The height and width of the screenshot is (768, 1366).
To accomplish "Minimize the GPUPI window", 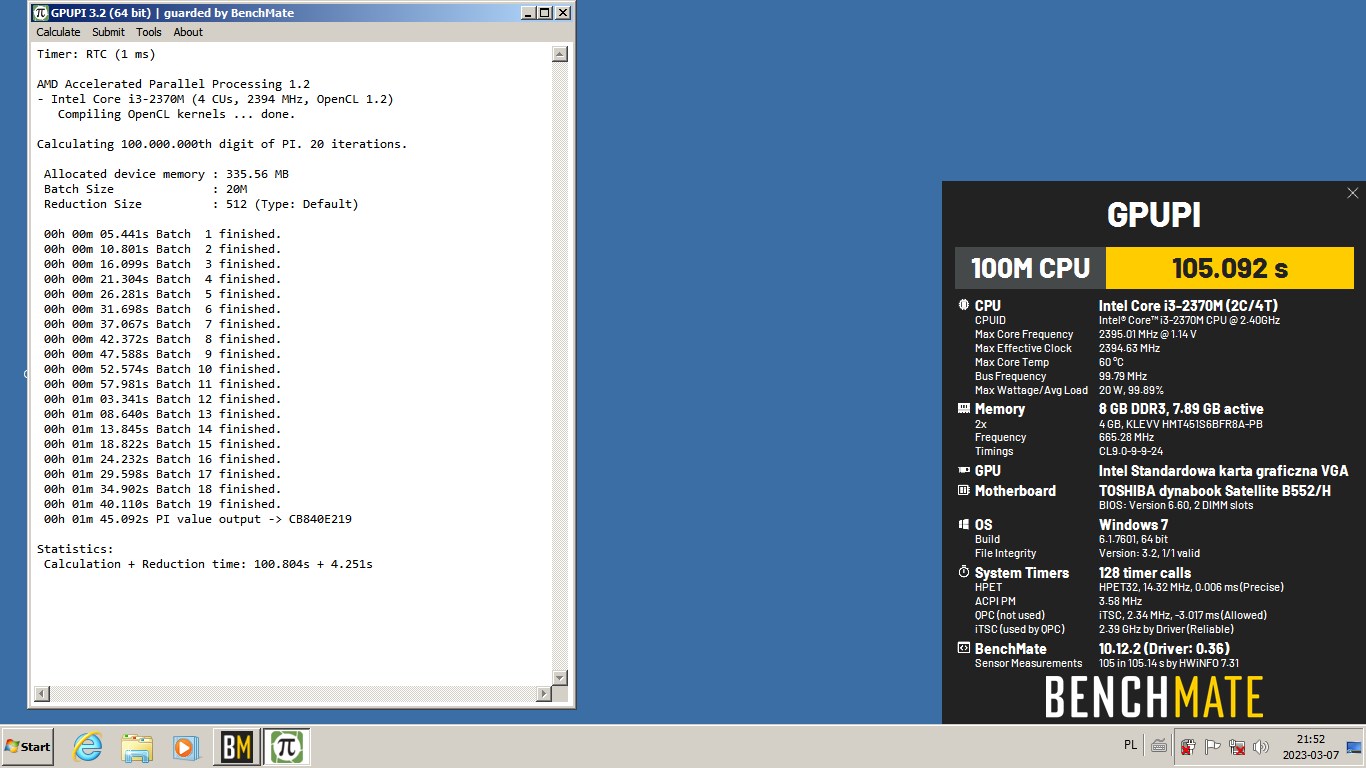I will click(x=528, y=13).
